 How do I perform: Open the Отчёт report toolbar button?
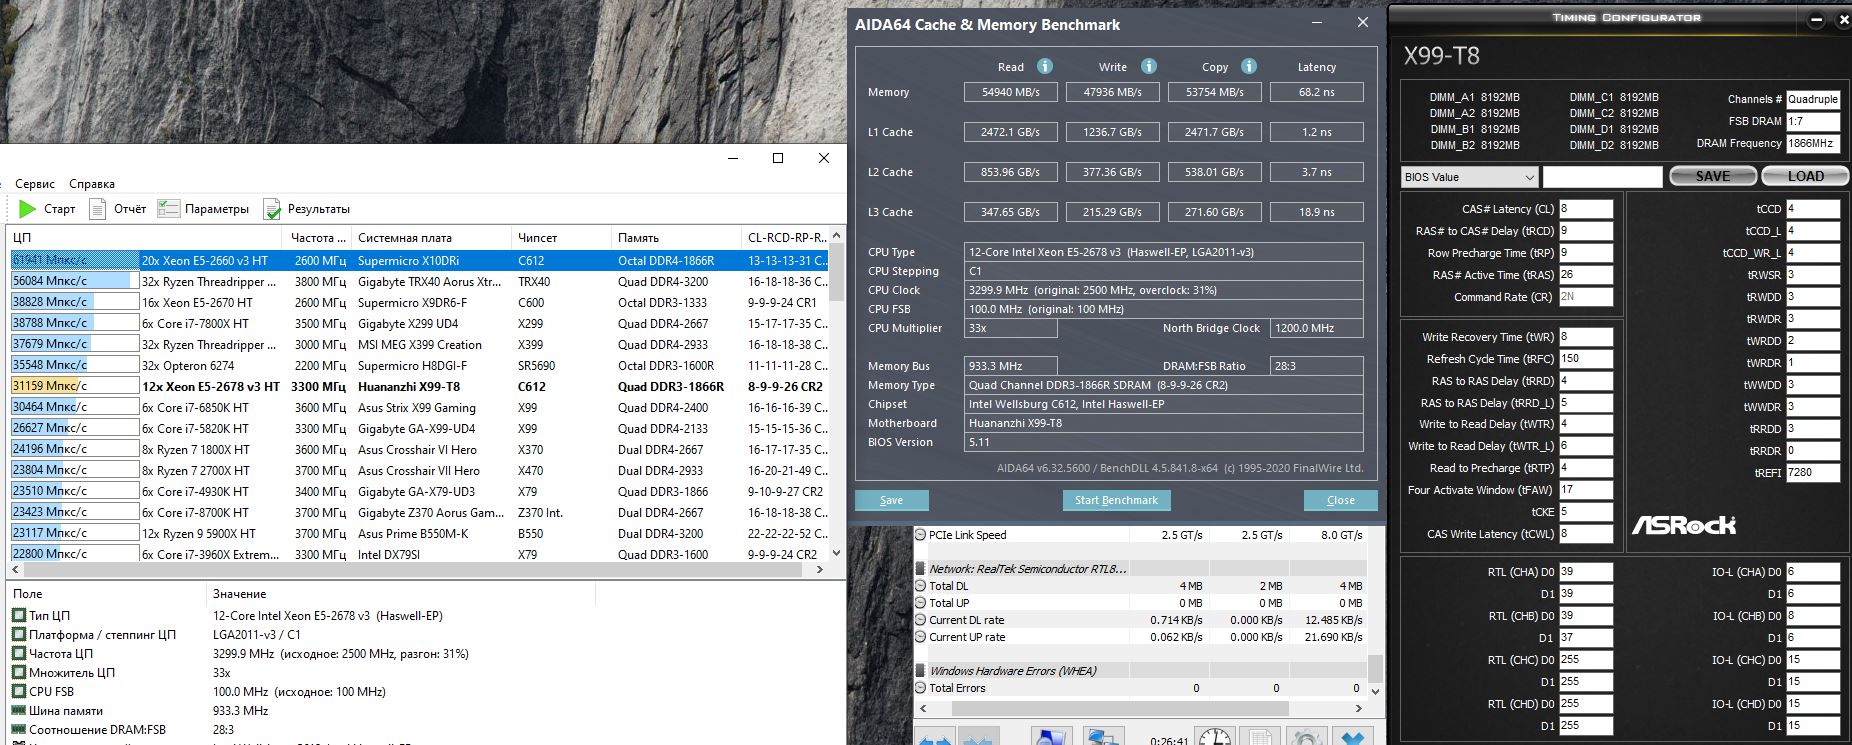pos(118,209)
